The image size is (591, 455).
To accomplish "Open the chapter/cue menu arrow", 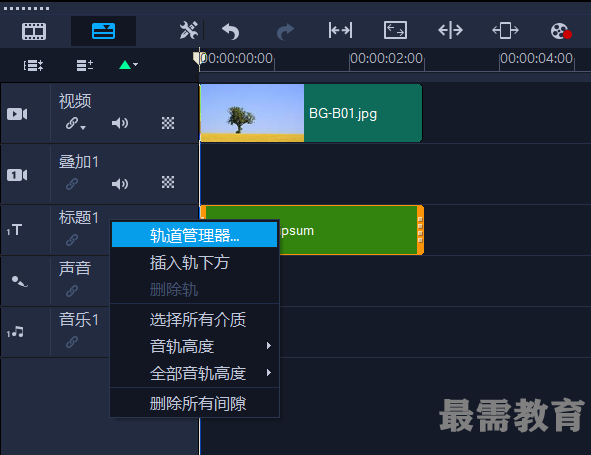I will (135, 65).
